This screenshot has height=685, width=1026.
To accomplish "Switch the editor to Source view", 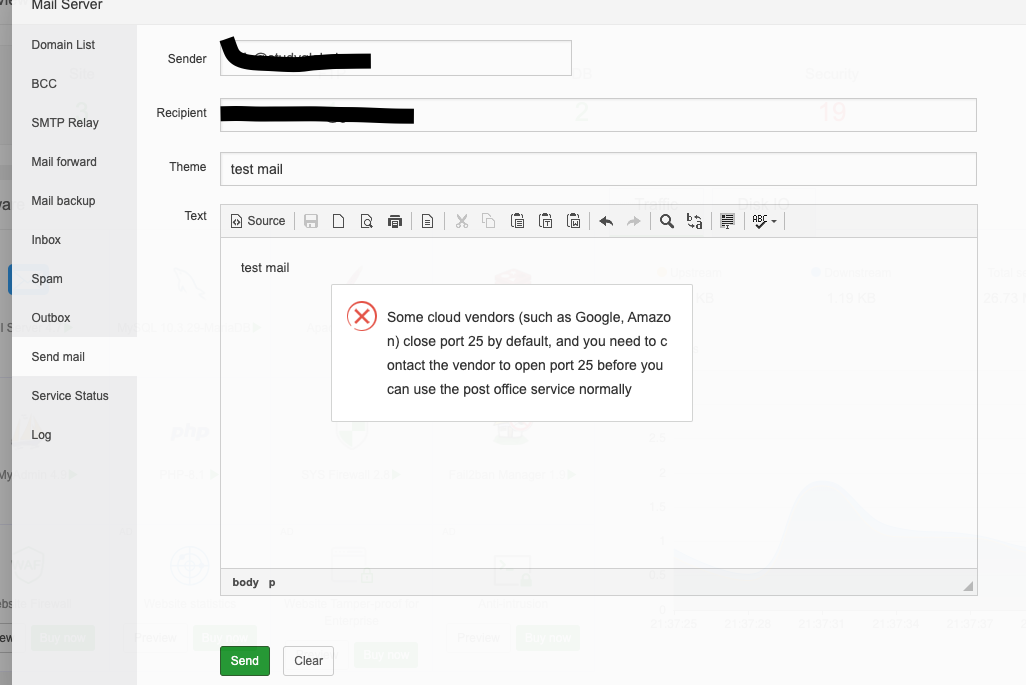I will point(258,221).
